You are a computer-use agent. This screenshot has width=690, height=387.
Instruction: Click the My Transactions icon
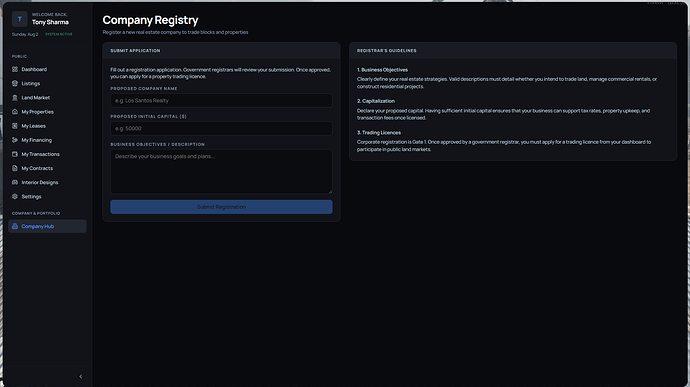click(x=15, y=154)
